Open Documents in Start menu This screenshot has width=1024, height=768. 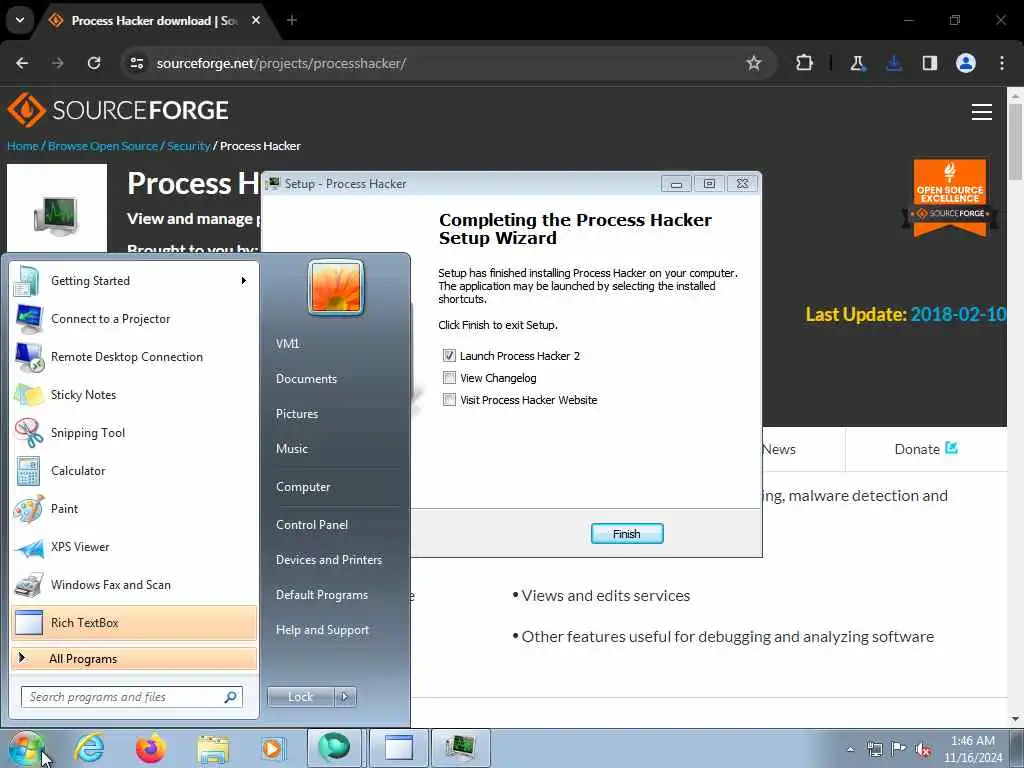pyautogui.click(x=306, y=379)
